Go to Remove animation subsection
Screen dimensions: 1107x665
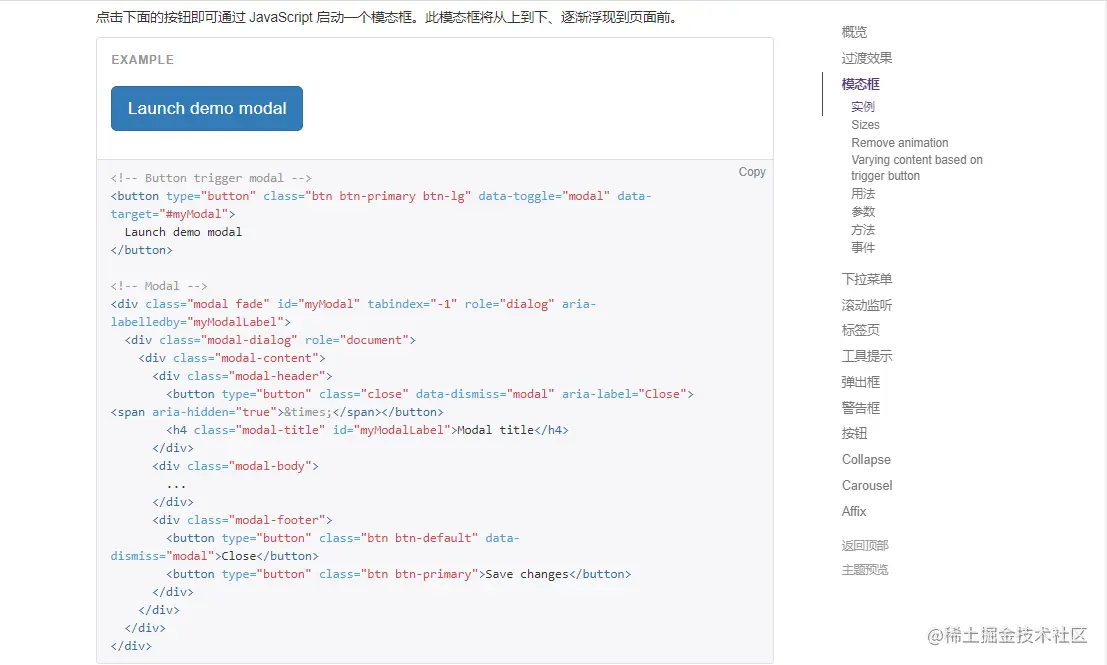[x=899, y=143]
